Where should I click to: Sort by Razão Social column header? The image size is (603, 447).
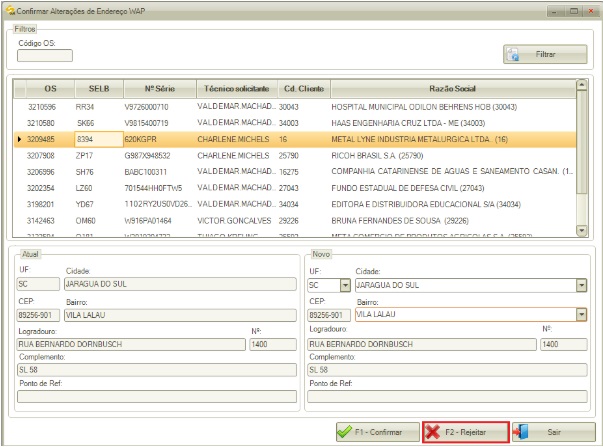pos(453,89)
